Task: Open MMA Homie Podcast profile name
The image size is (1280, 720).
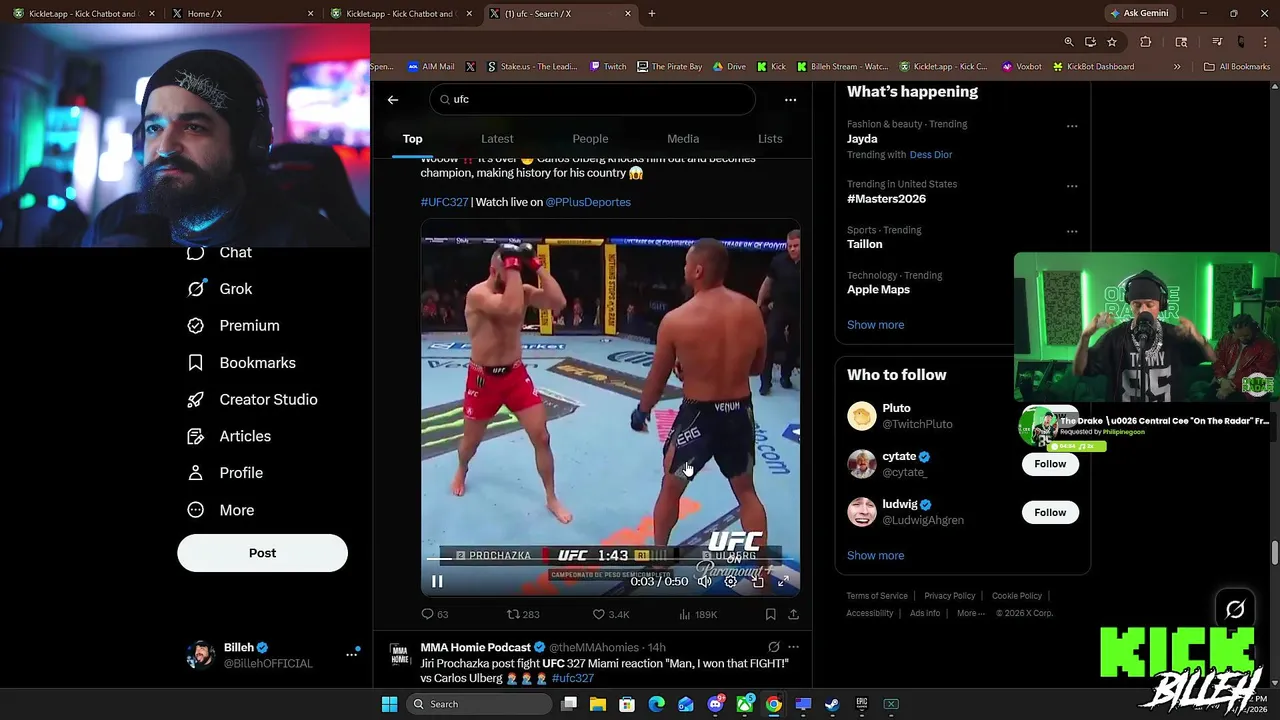Action: [x=475, y=647]
